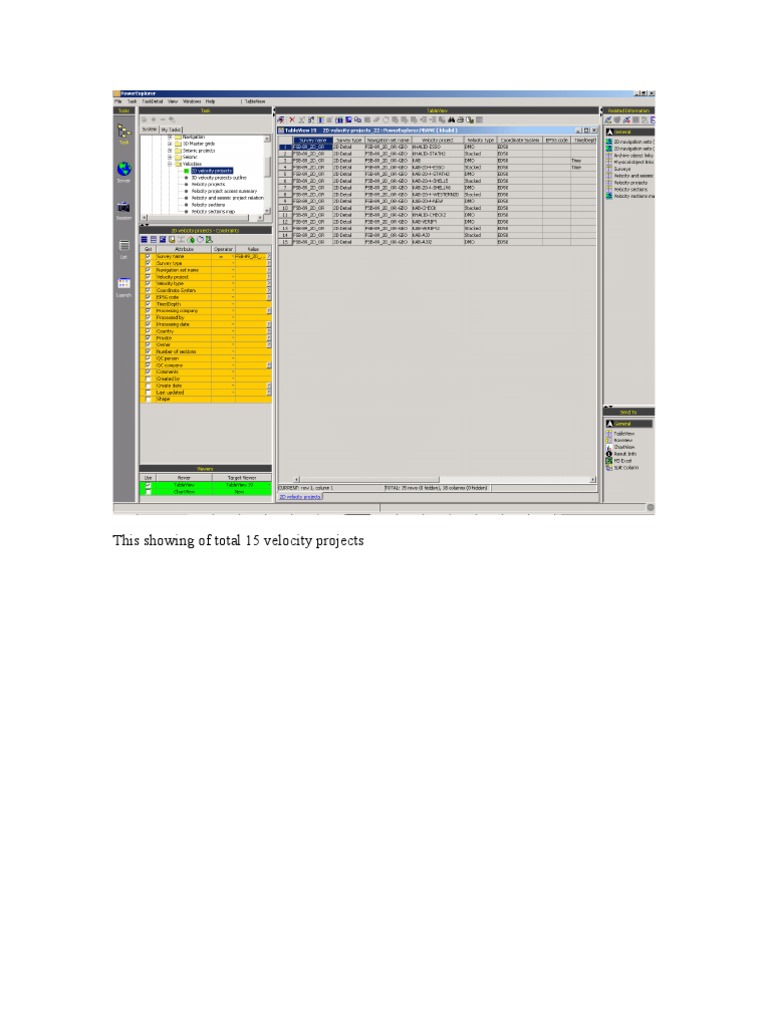Select Split Column in Send to panel
Image resolution: width=768 pixels, height=1024 pixels.
pos(626,468)
